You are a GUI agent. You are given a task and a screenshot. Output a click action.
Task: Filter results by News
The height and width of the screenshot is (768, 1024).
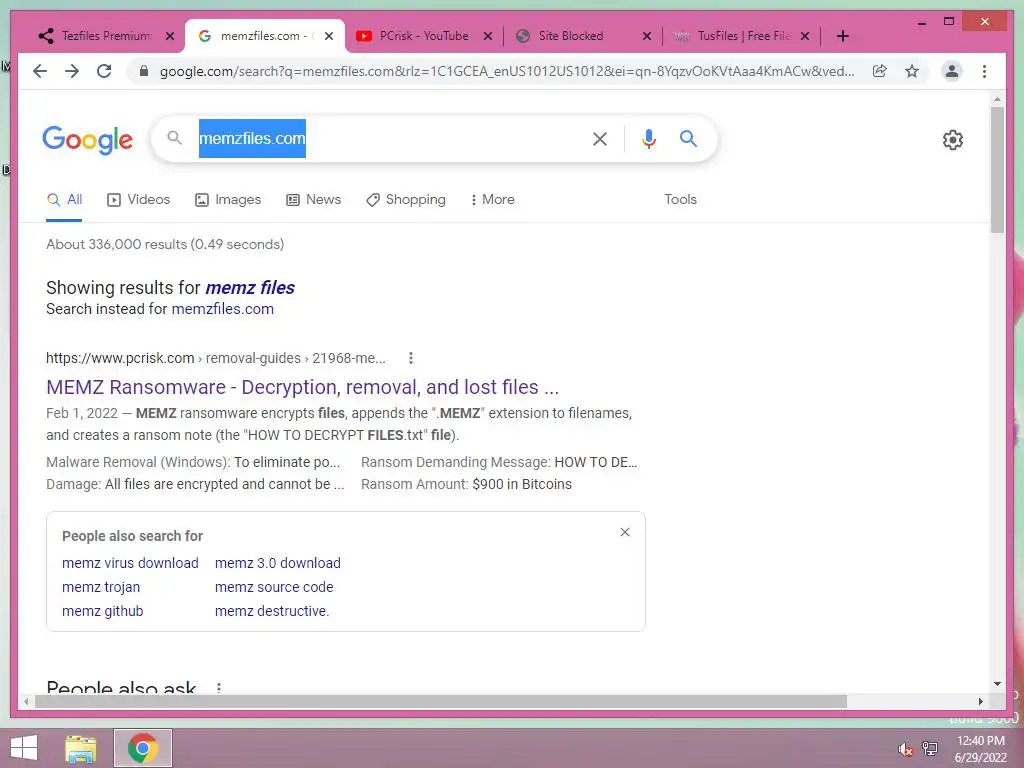click(313, 200)
